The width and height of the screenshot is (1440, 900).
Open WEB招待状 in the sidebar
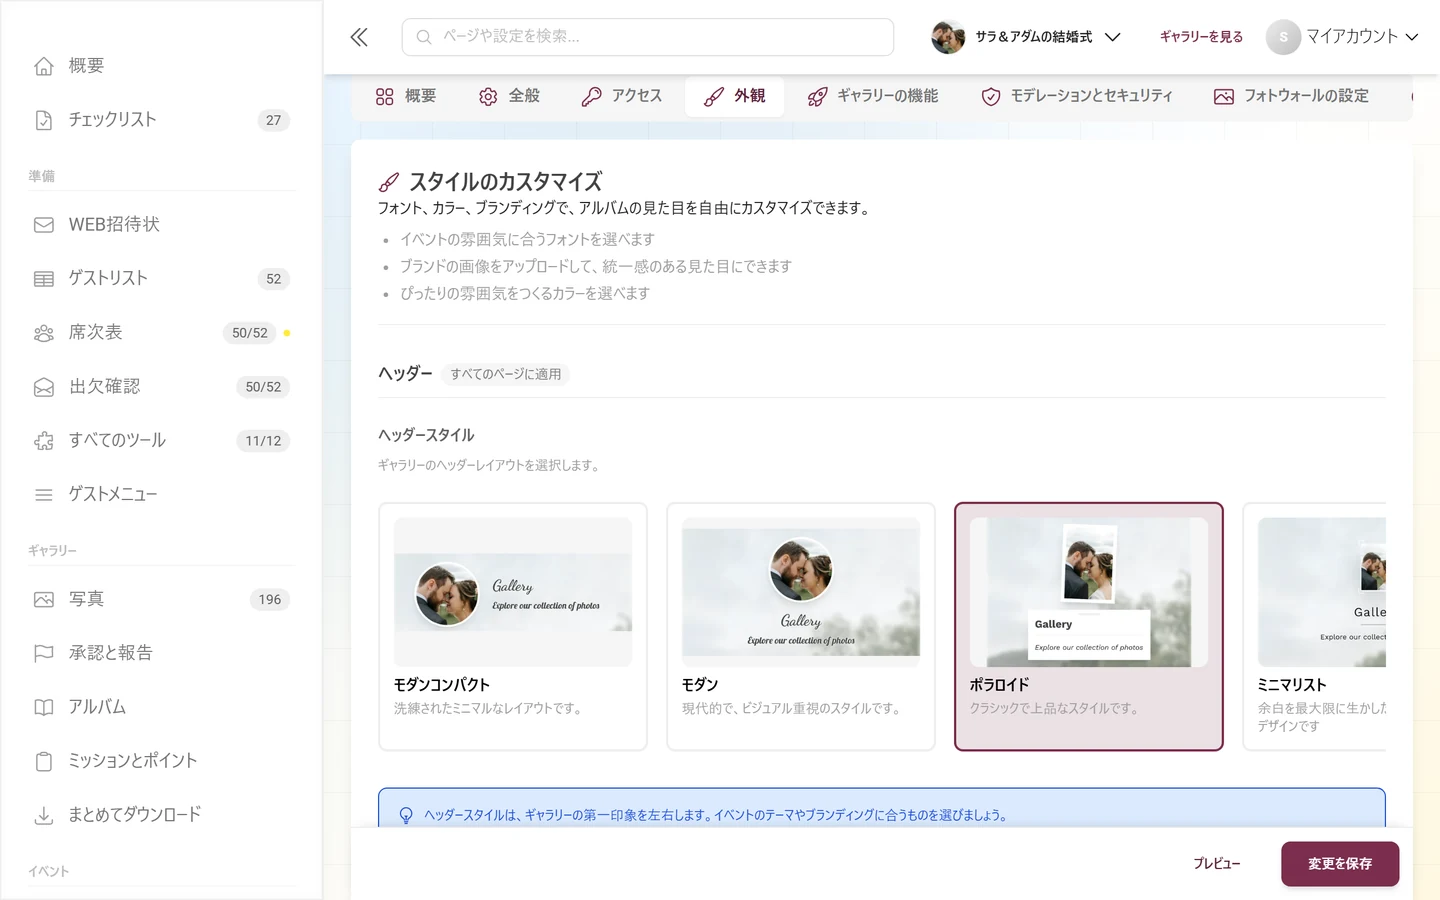pyautogui.click(x=161, y=225)
